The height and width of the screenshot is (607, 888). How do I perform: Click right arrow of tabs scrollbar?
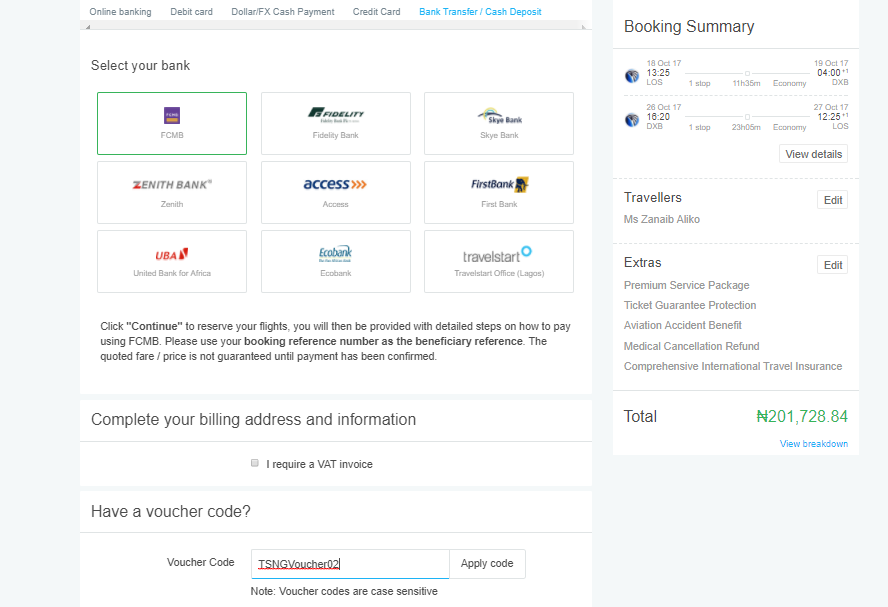(583, 27)
